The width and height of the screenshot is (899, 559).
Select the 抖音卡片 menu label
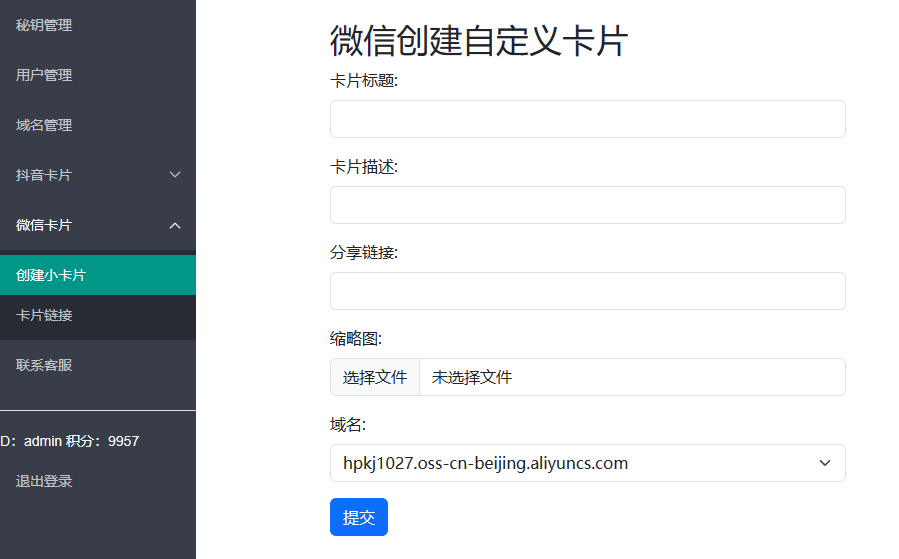(44, 175)
